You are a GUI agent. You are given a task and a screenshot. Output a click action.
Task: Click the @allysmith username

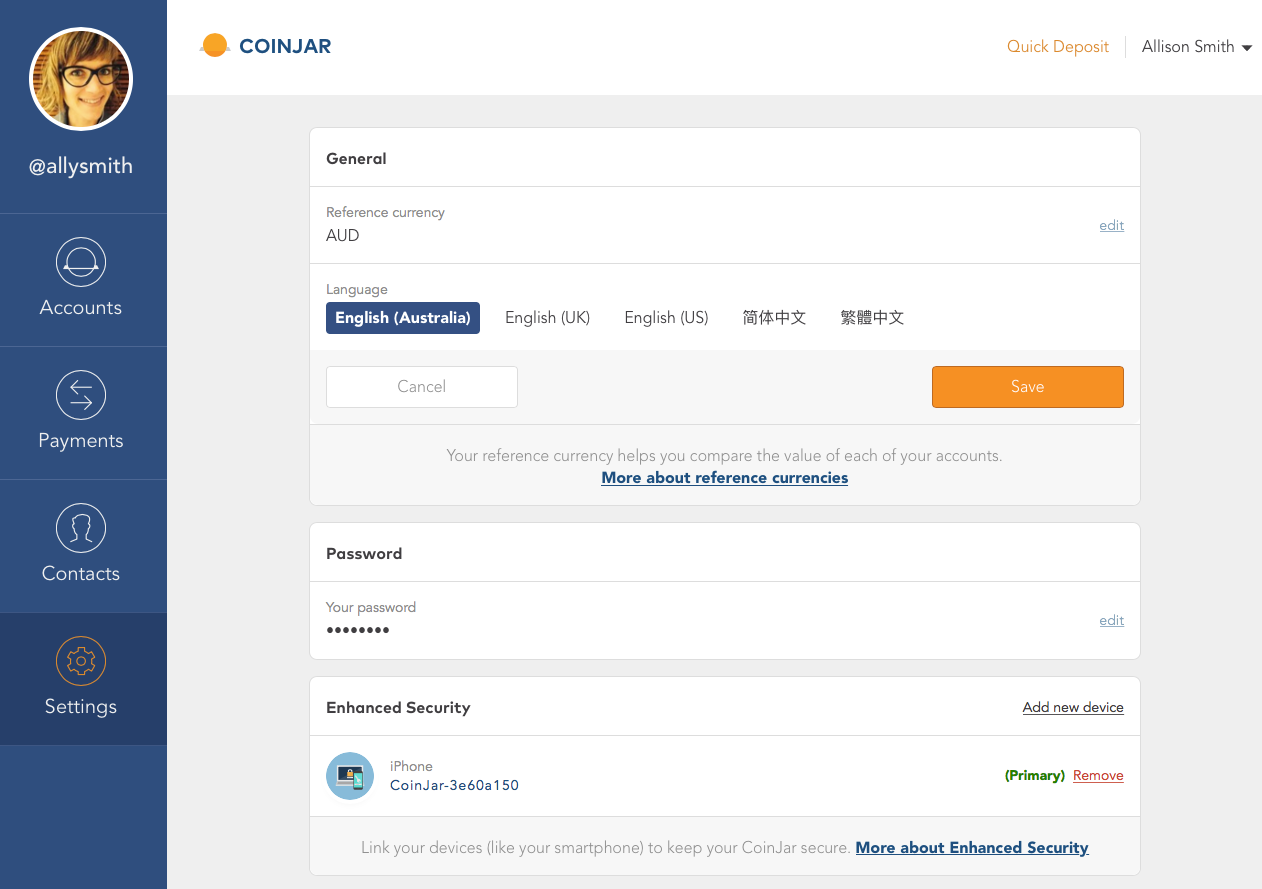pos(81,166)
